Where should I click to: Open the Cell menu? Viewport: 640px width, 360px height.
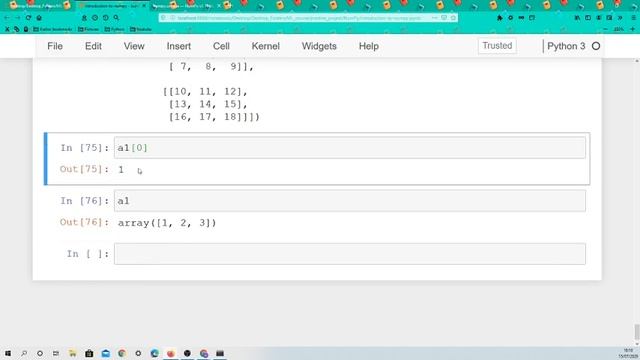coord(221,46)
